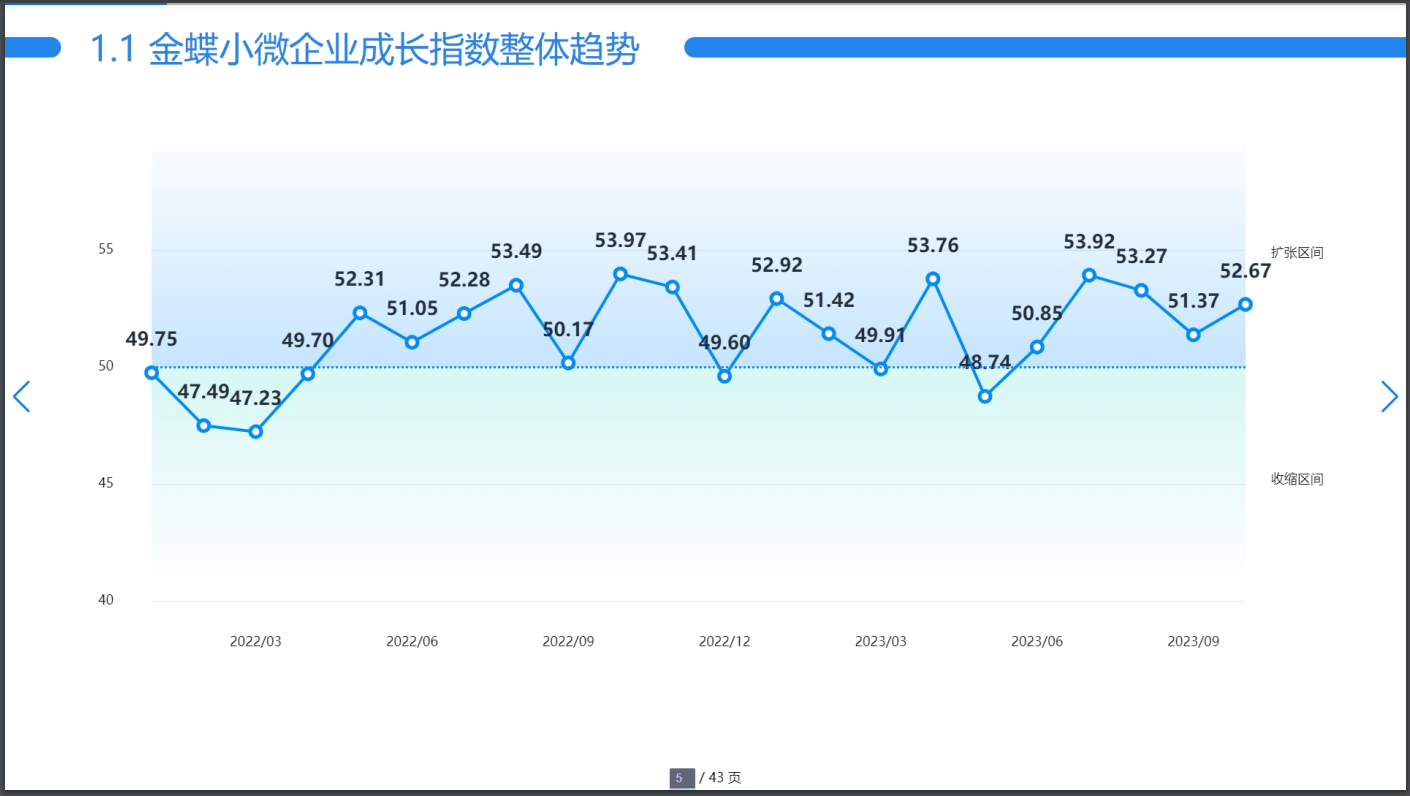Click the 2022/06 axis label
The image size is (1410, 796).
click(412, 641)
